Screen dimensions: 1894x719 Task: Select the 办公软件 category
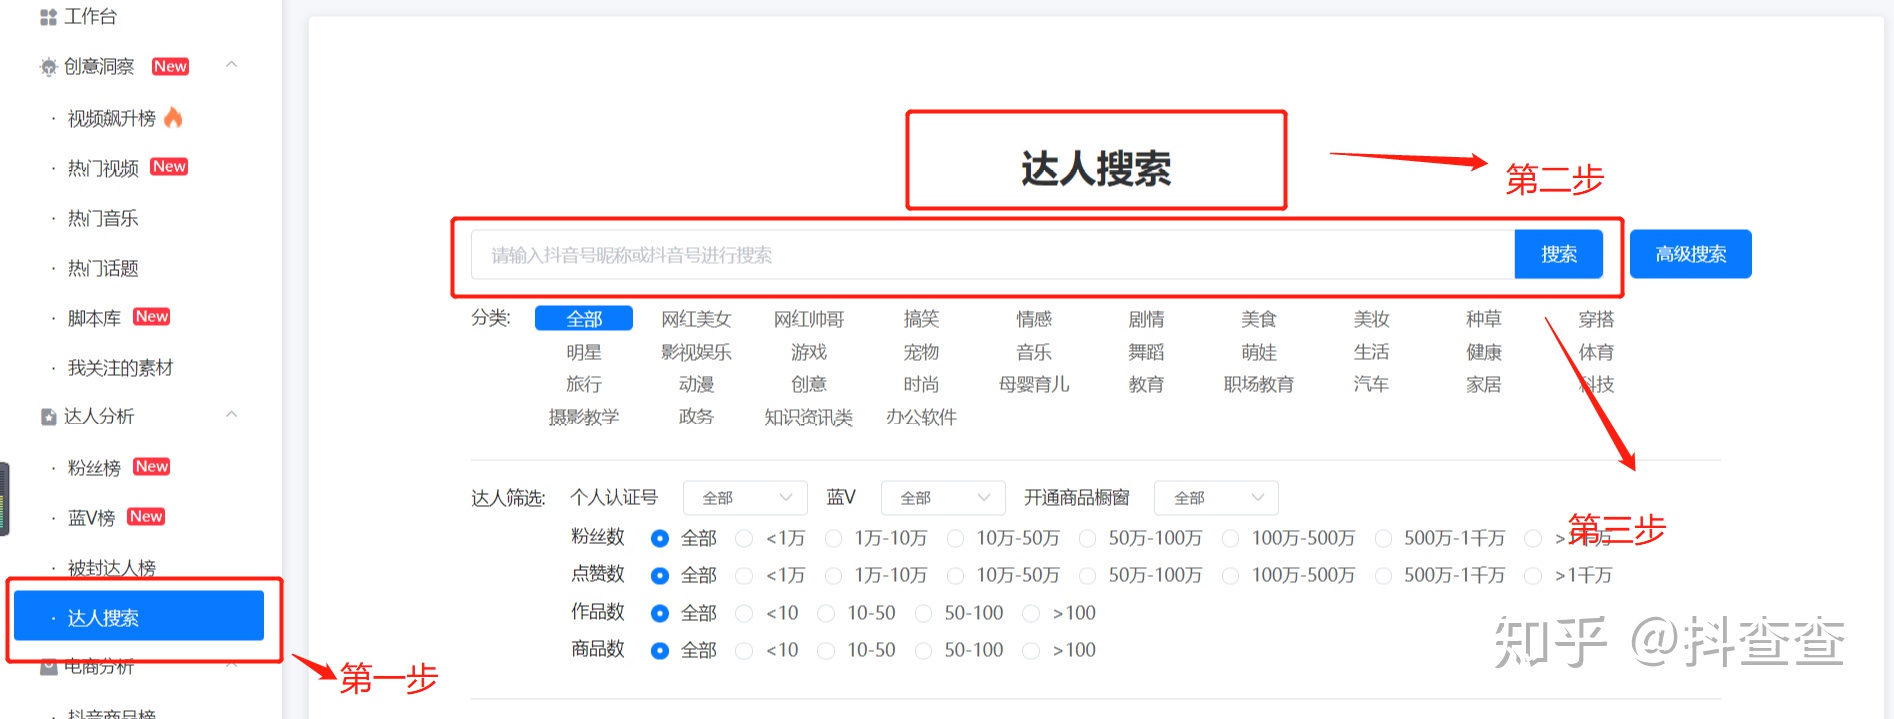click(x=921, y=417)
